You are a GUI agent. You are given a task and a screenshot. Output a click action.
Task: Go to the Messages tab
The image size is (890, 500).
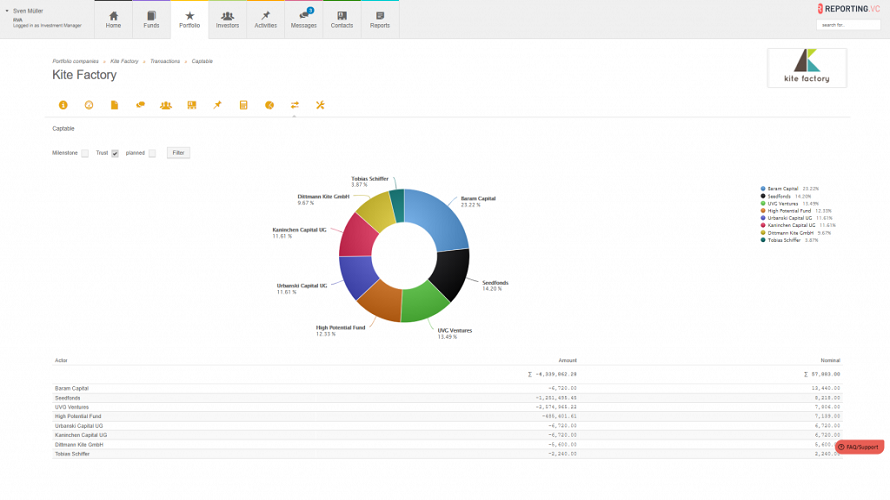(x=303, y=19)
